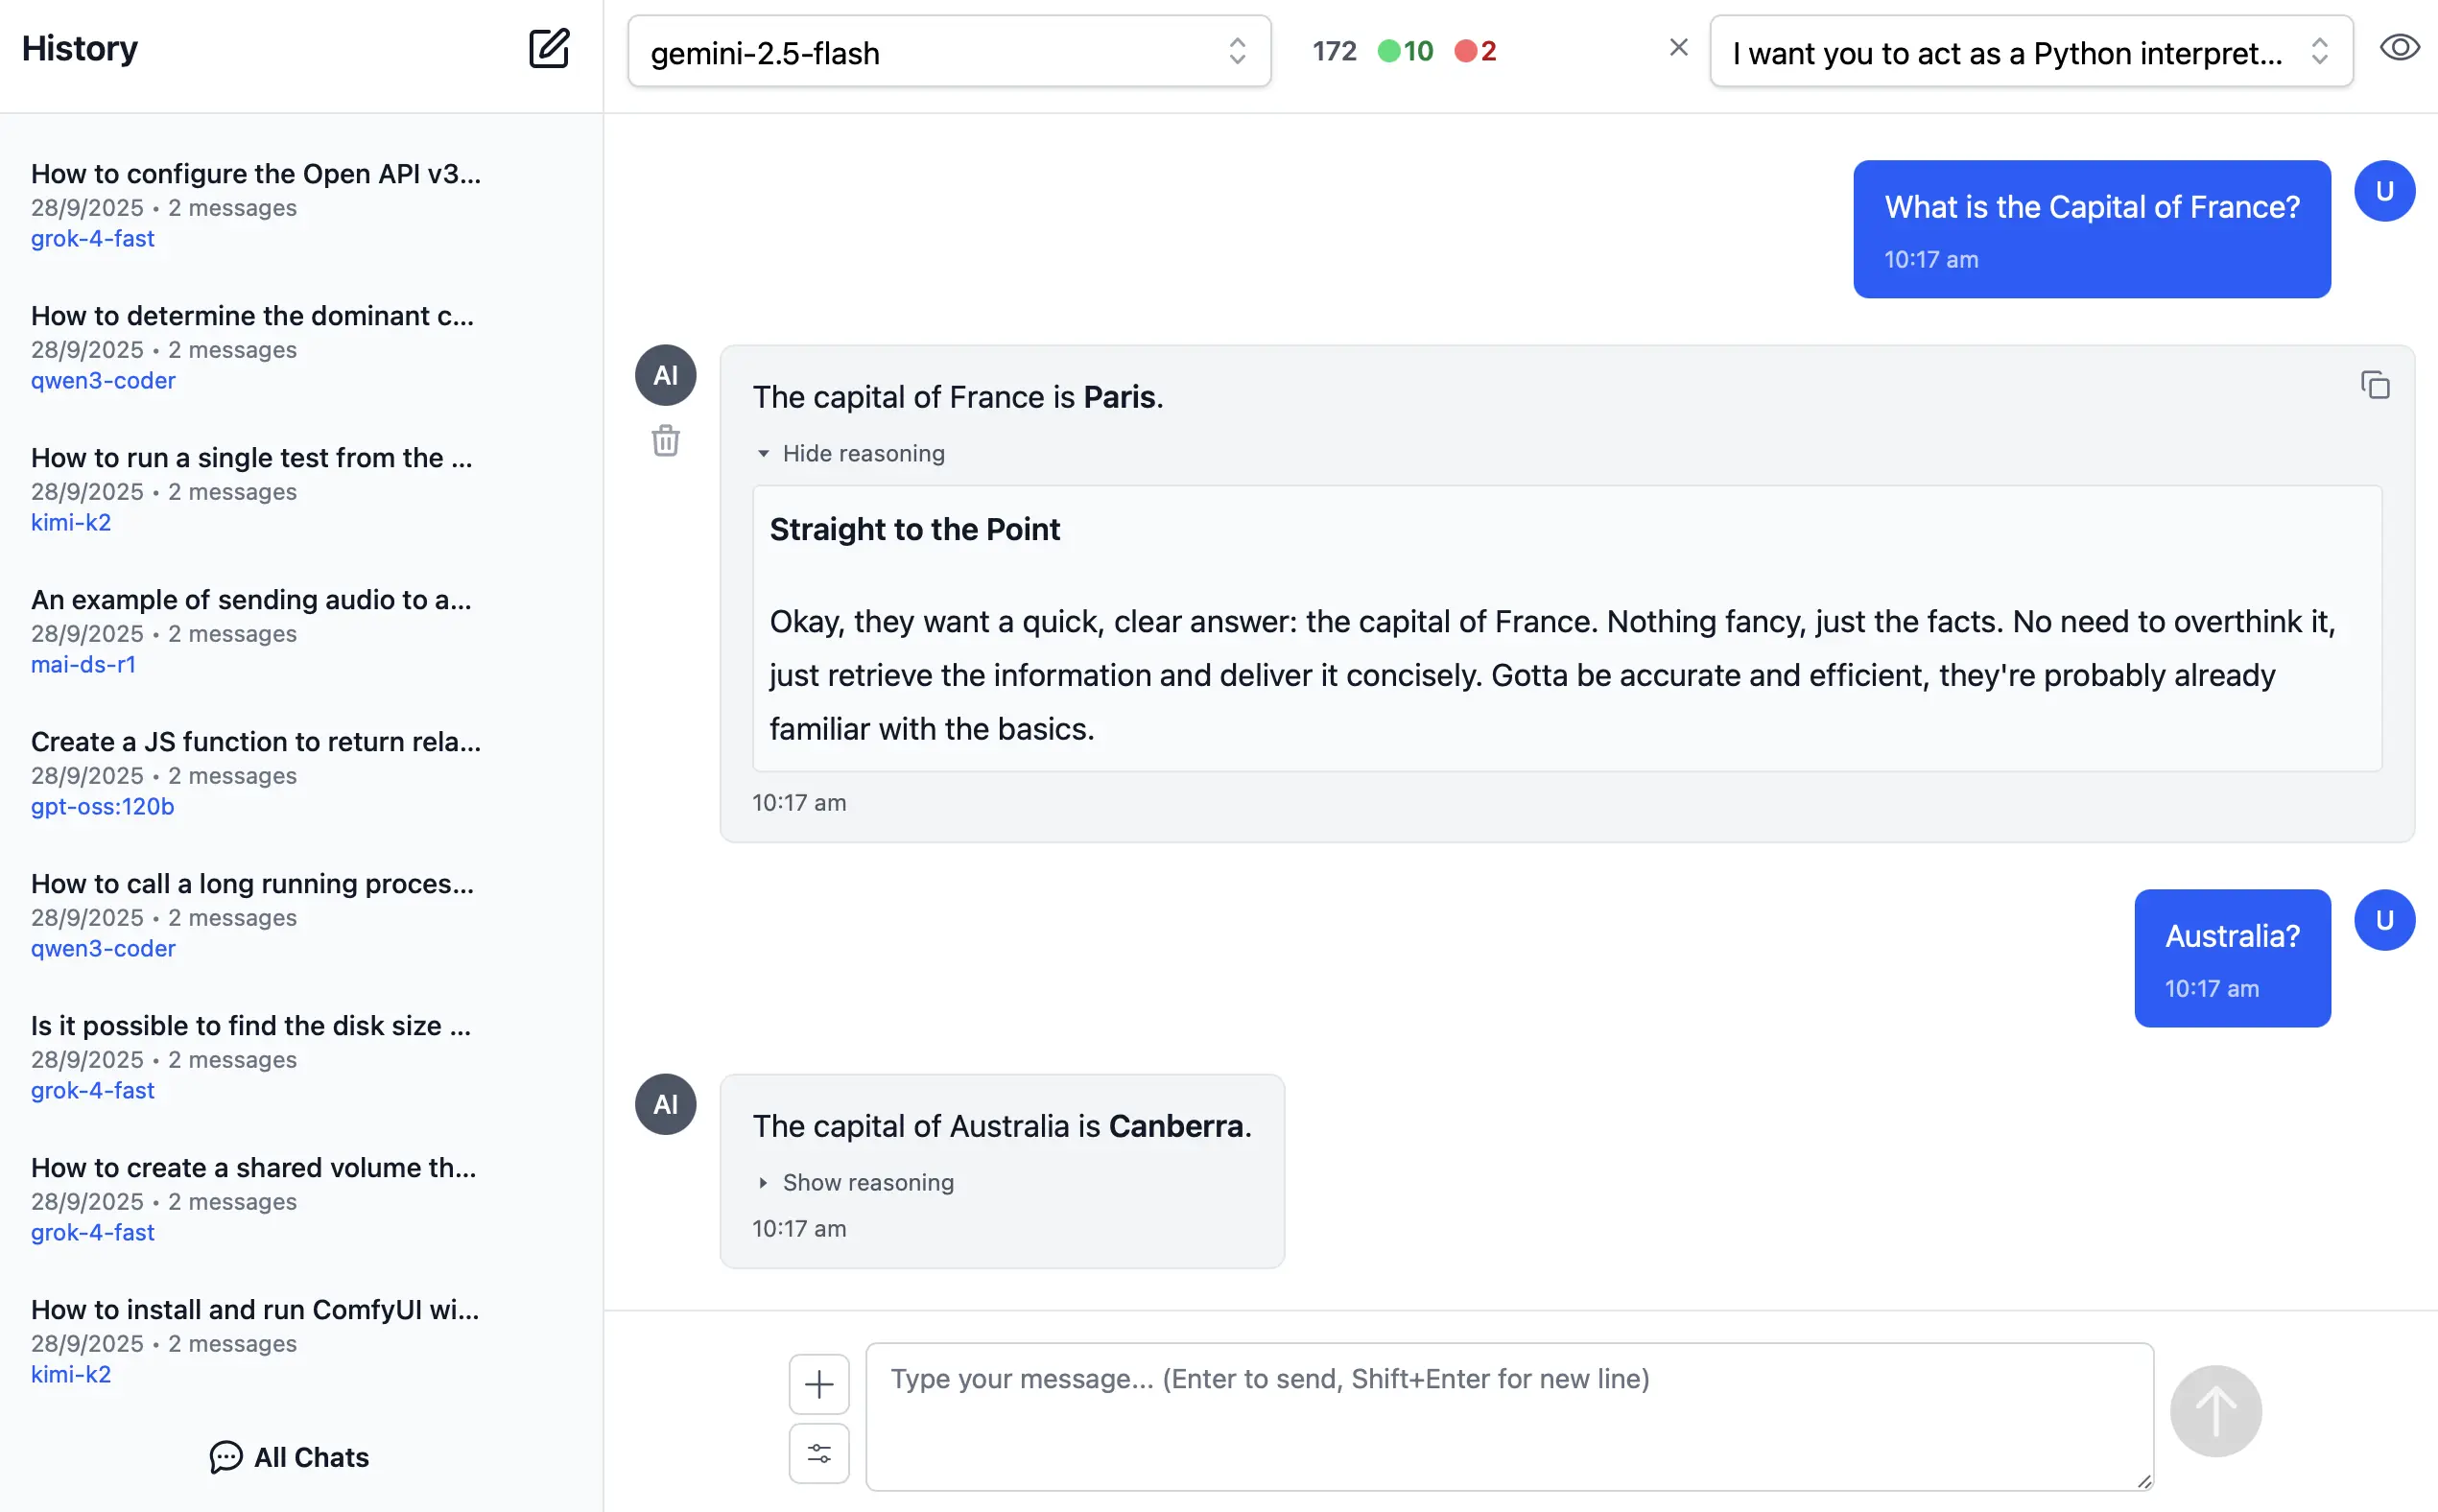Viewport: 2438px width, 1512px height.
Task: Click the green 10 status indicator
Action: tap(1405, 51)
